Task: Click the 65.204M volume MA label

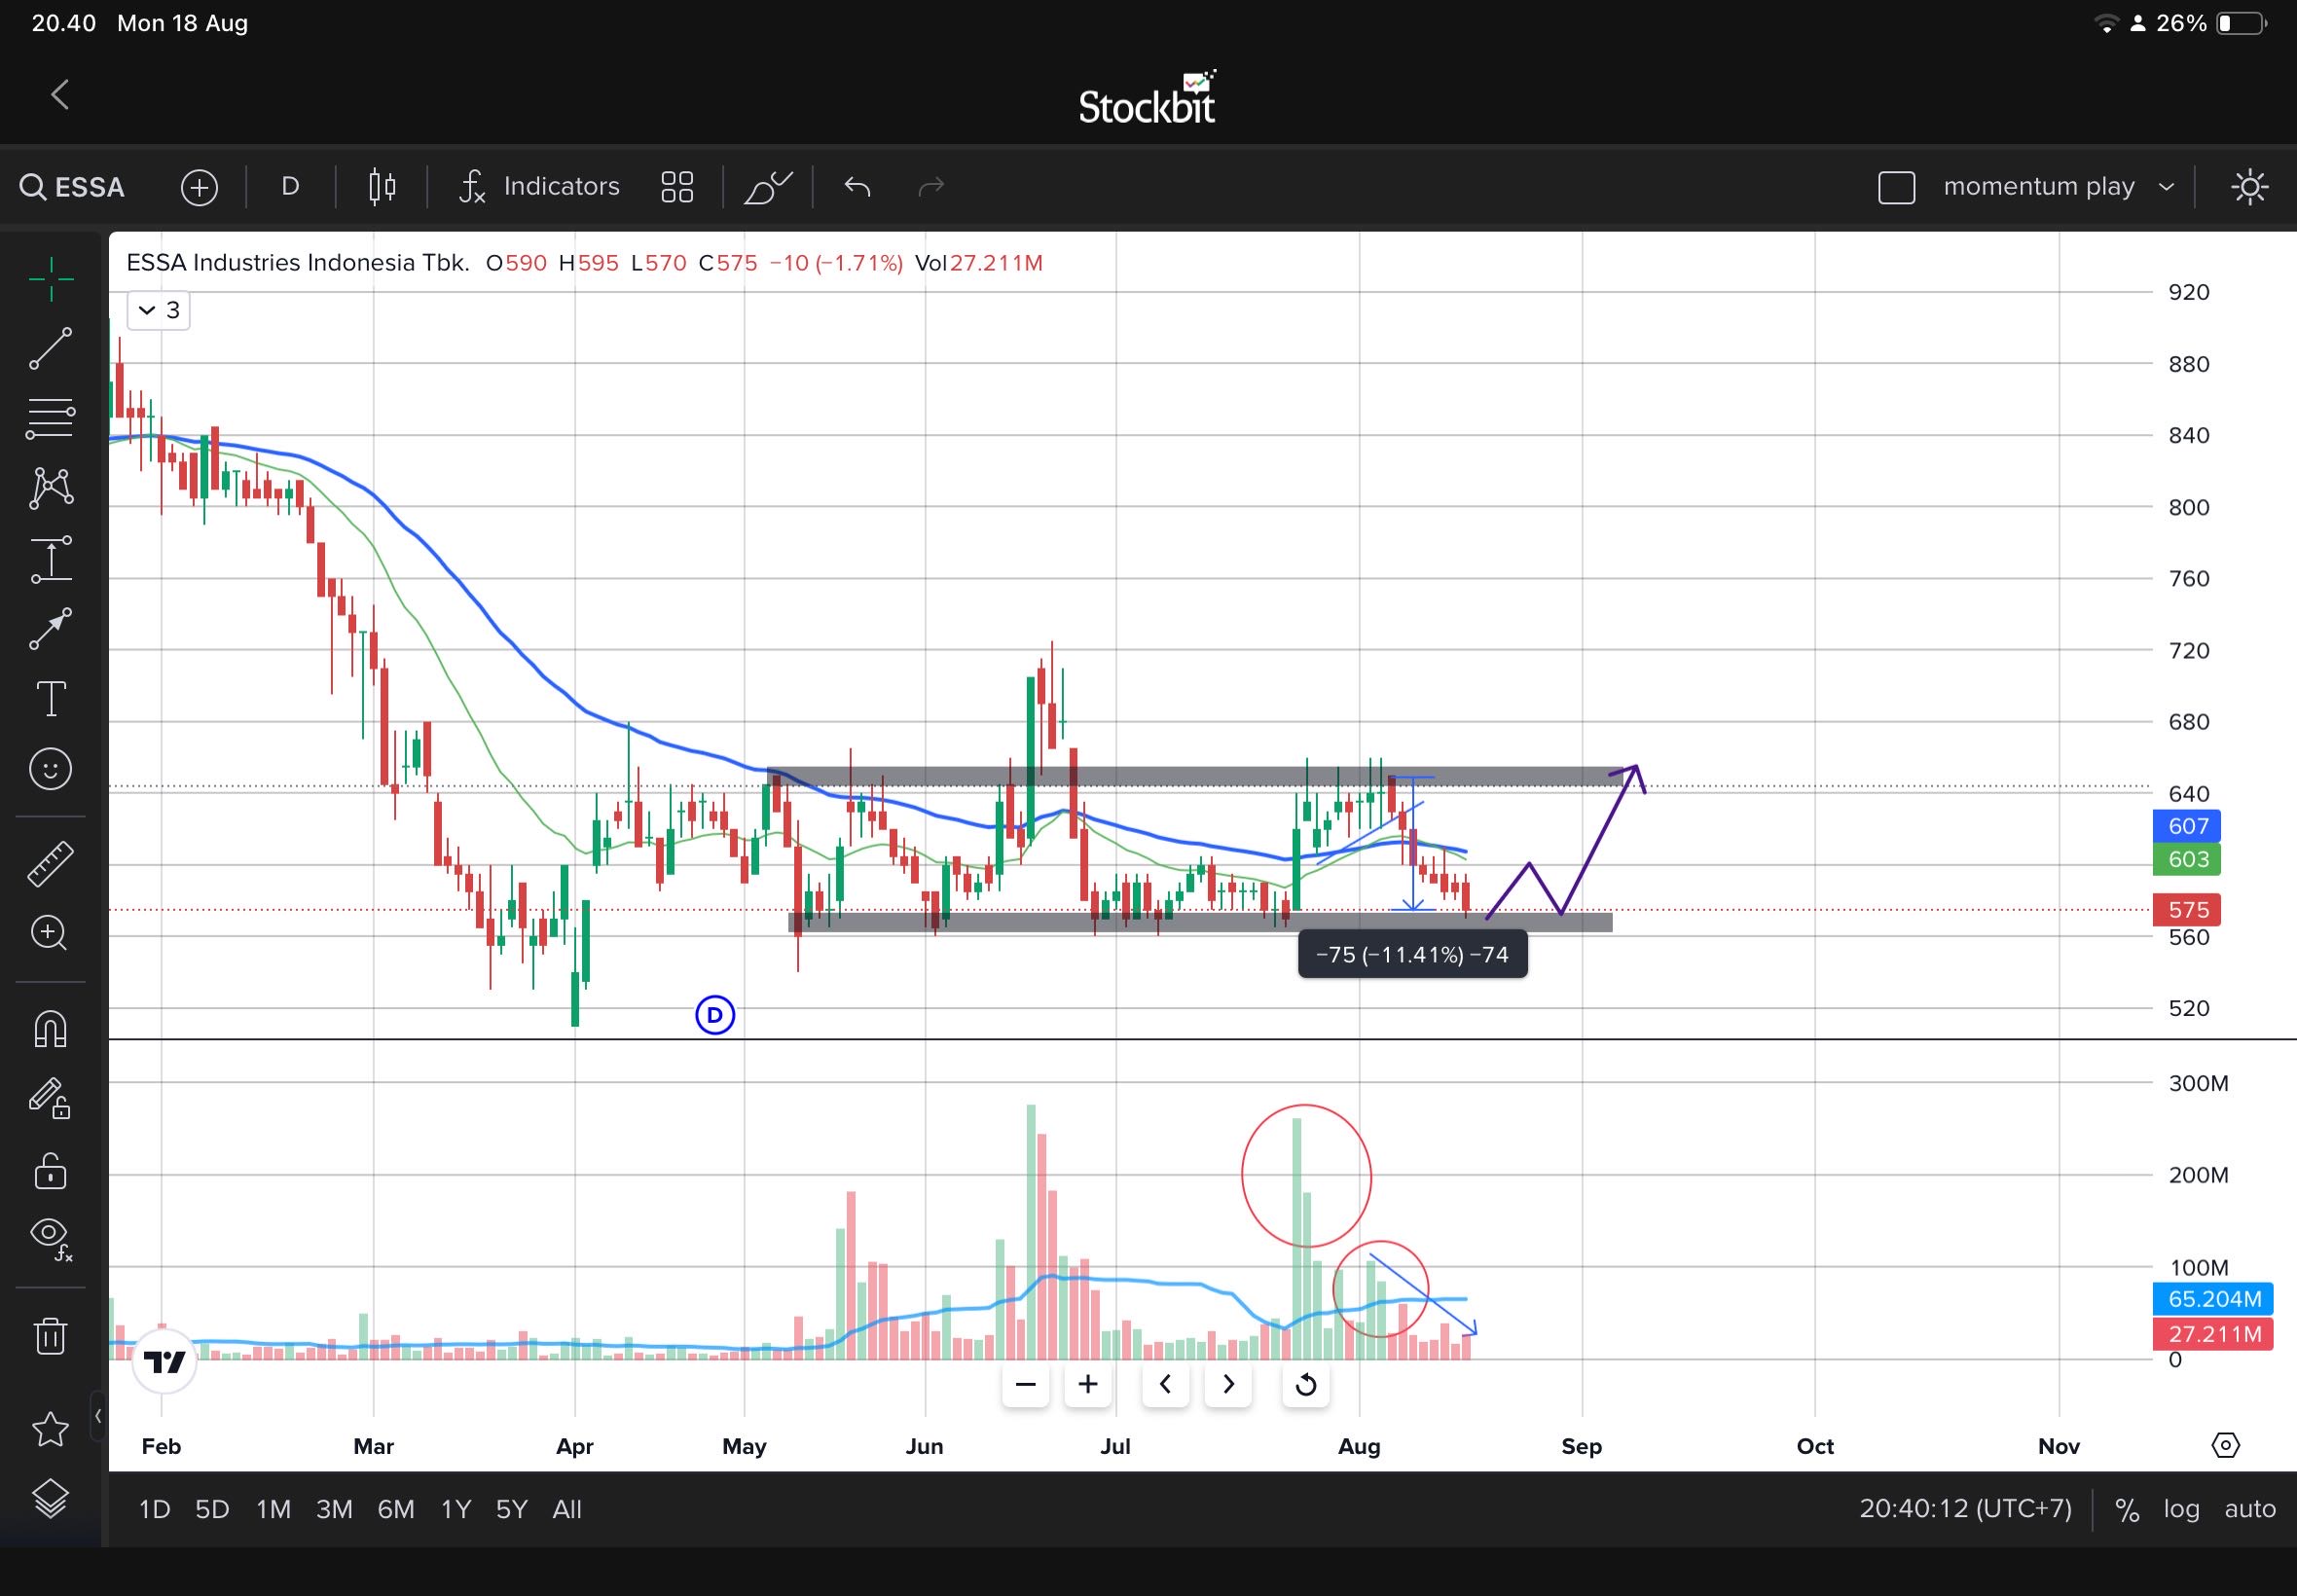Action: point(2214,1299)
